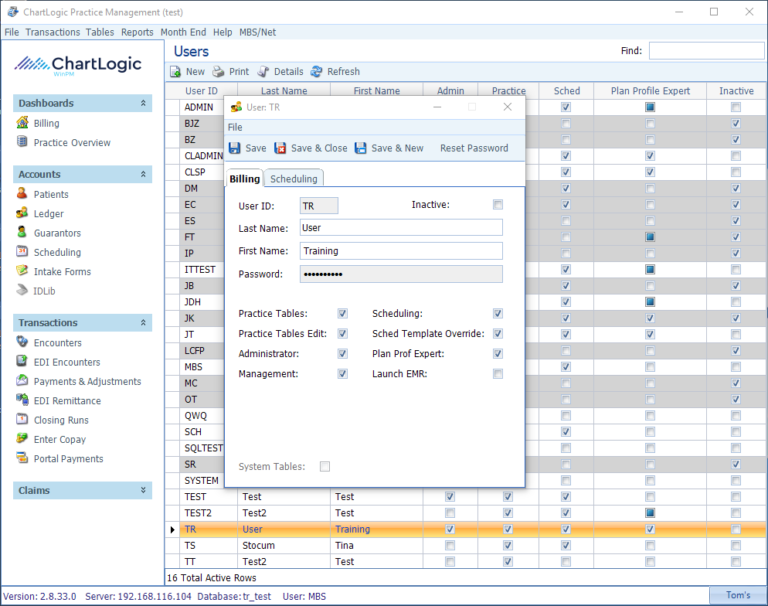Open the Month End menu

183,32
